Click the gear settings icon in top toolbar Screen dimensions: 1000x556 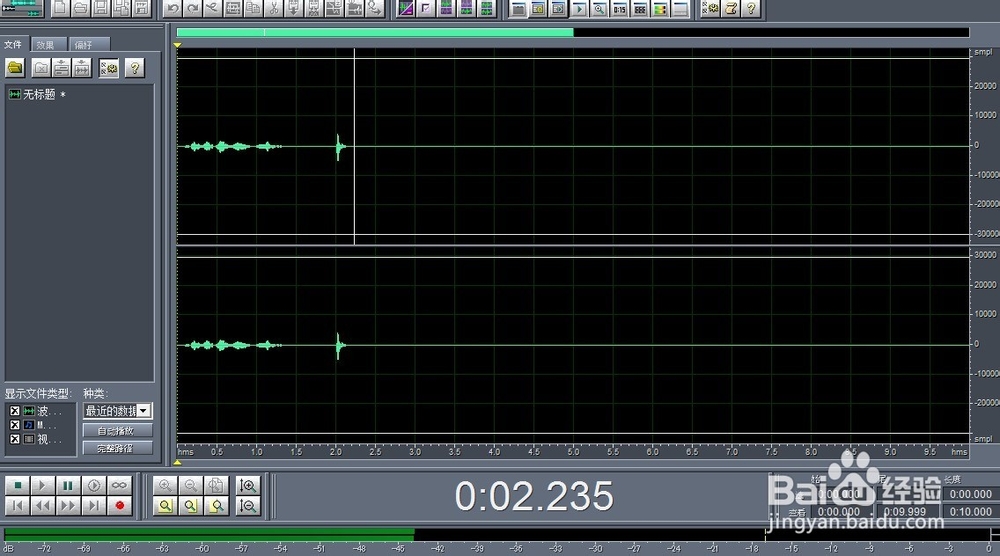coord(710,8)
